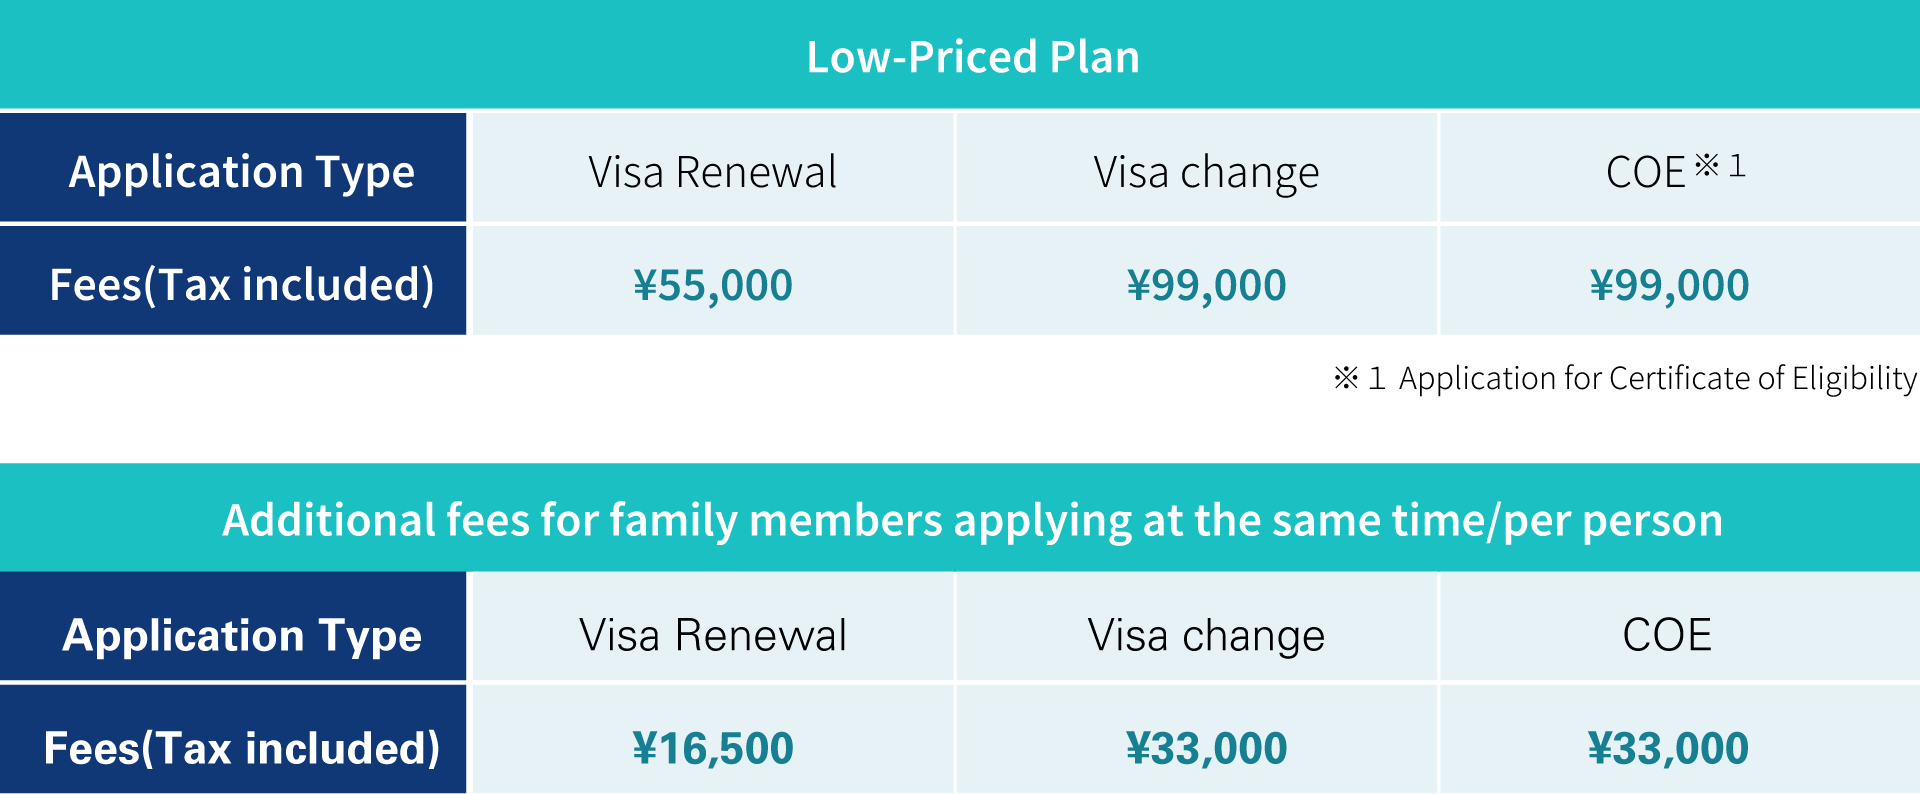Viewport: 1920px width, 794px height.
Task: Select Application Type header in family members table
Action: pyautogui.click(x=241, y=635)
